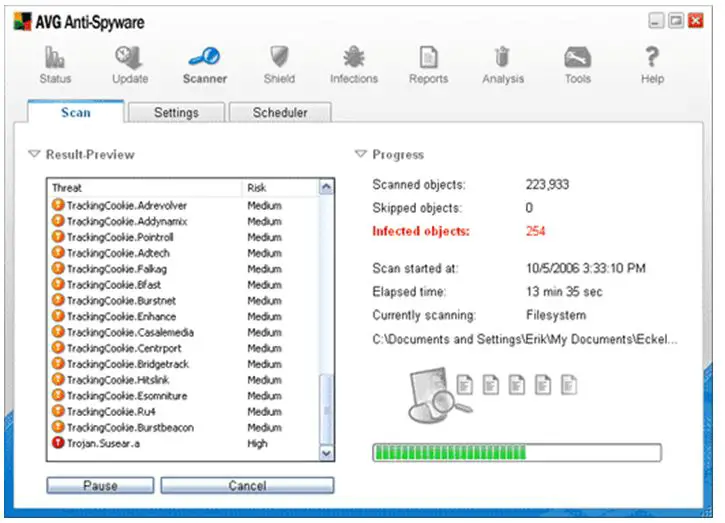Viewport: 725px width, 523px height.
Task: Open the Analysis section
Action: click(503, 65)
